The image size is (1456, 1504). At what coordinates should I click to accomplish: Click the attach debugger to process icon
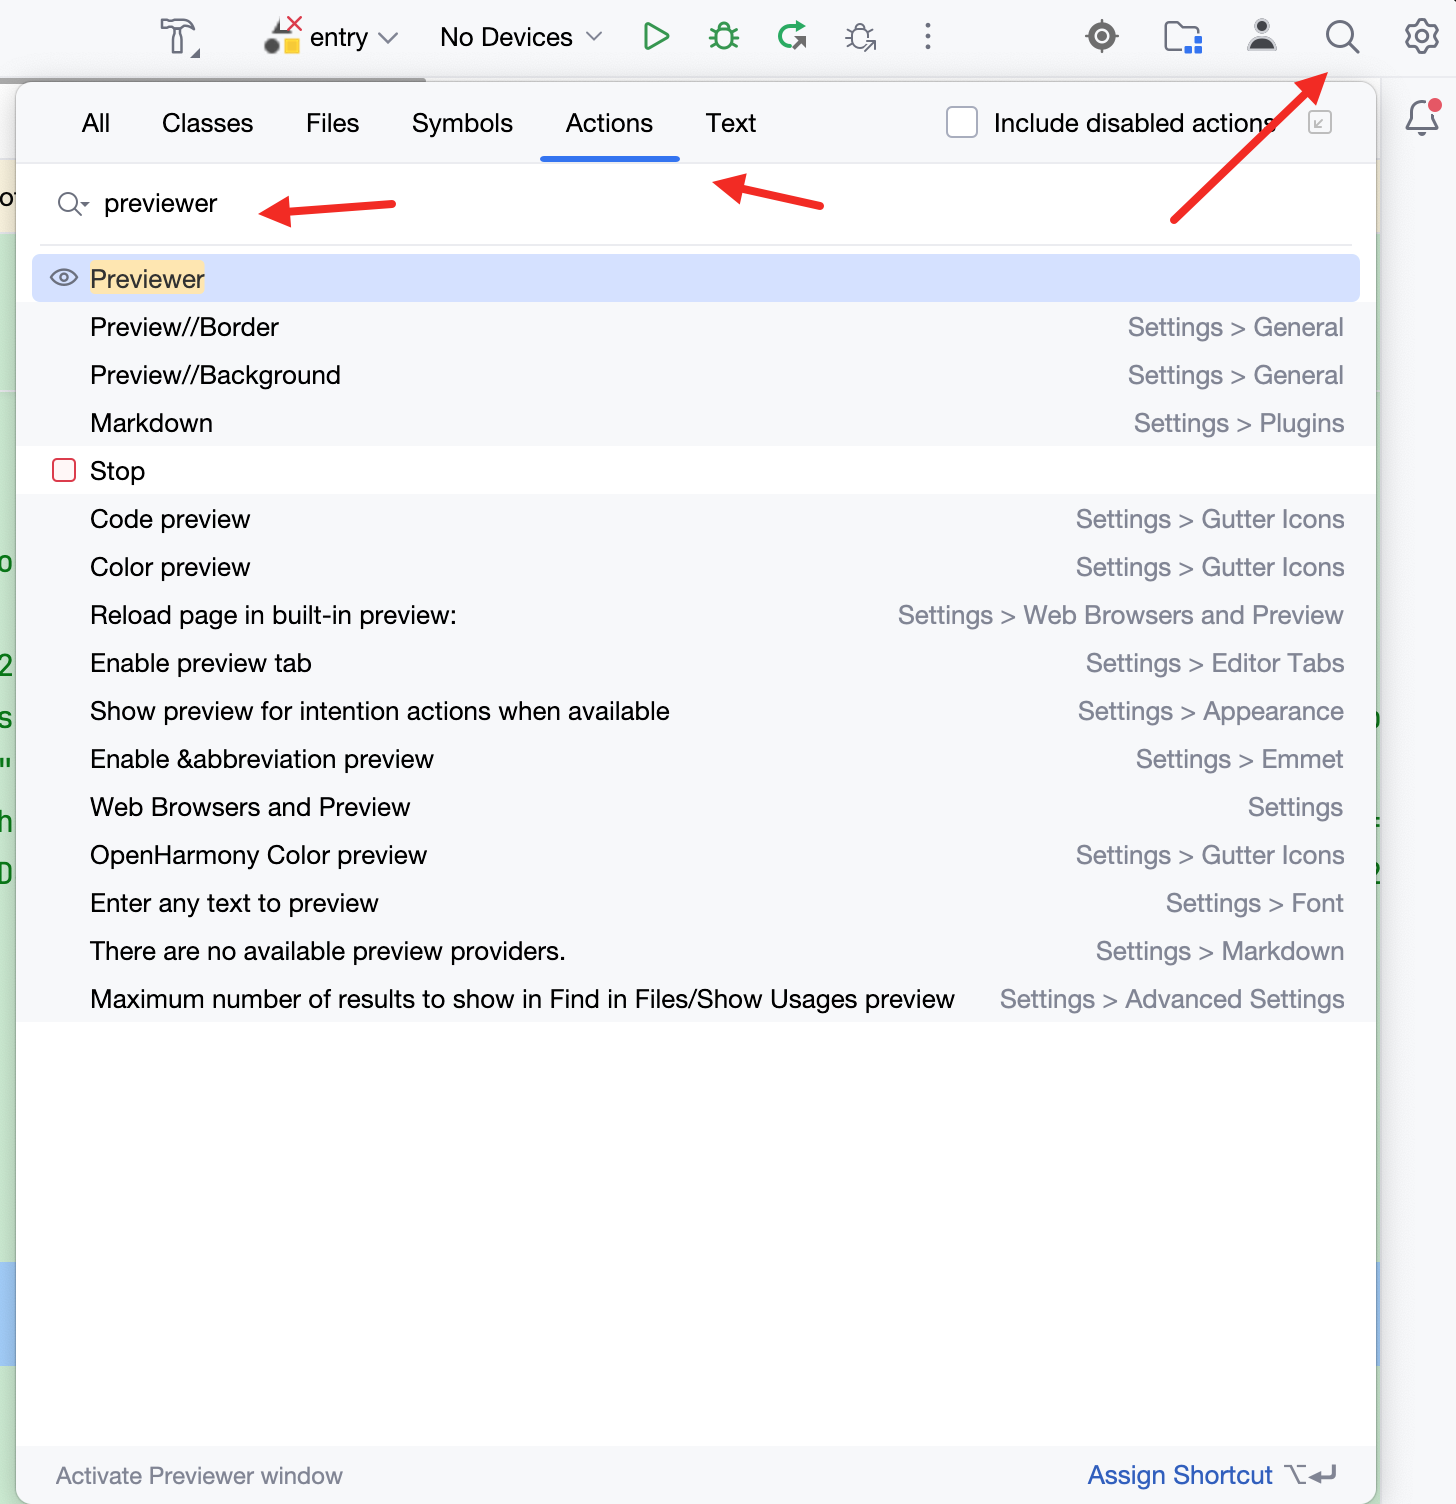(x=860, y=38)
